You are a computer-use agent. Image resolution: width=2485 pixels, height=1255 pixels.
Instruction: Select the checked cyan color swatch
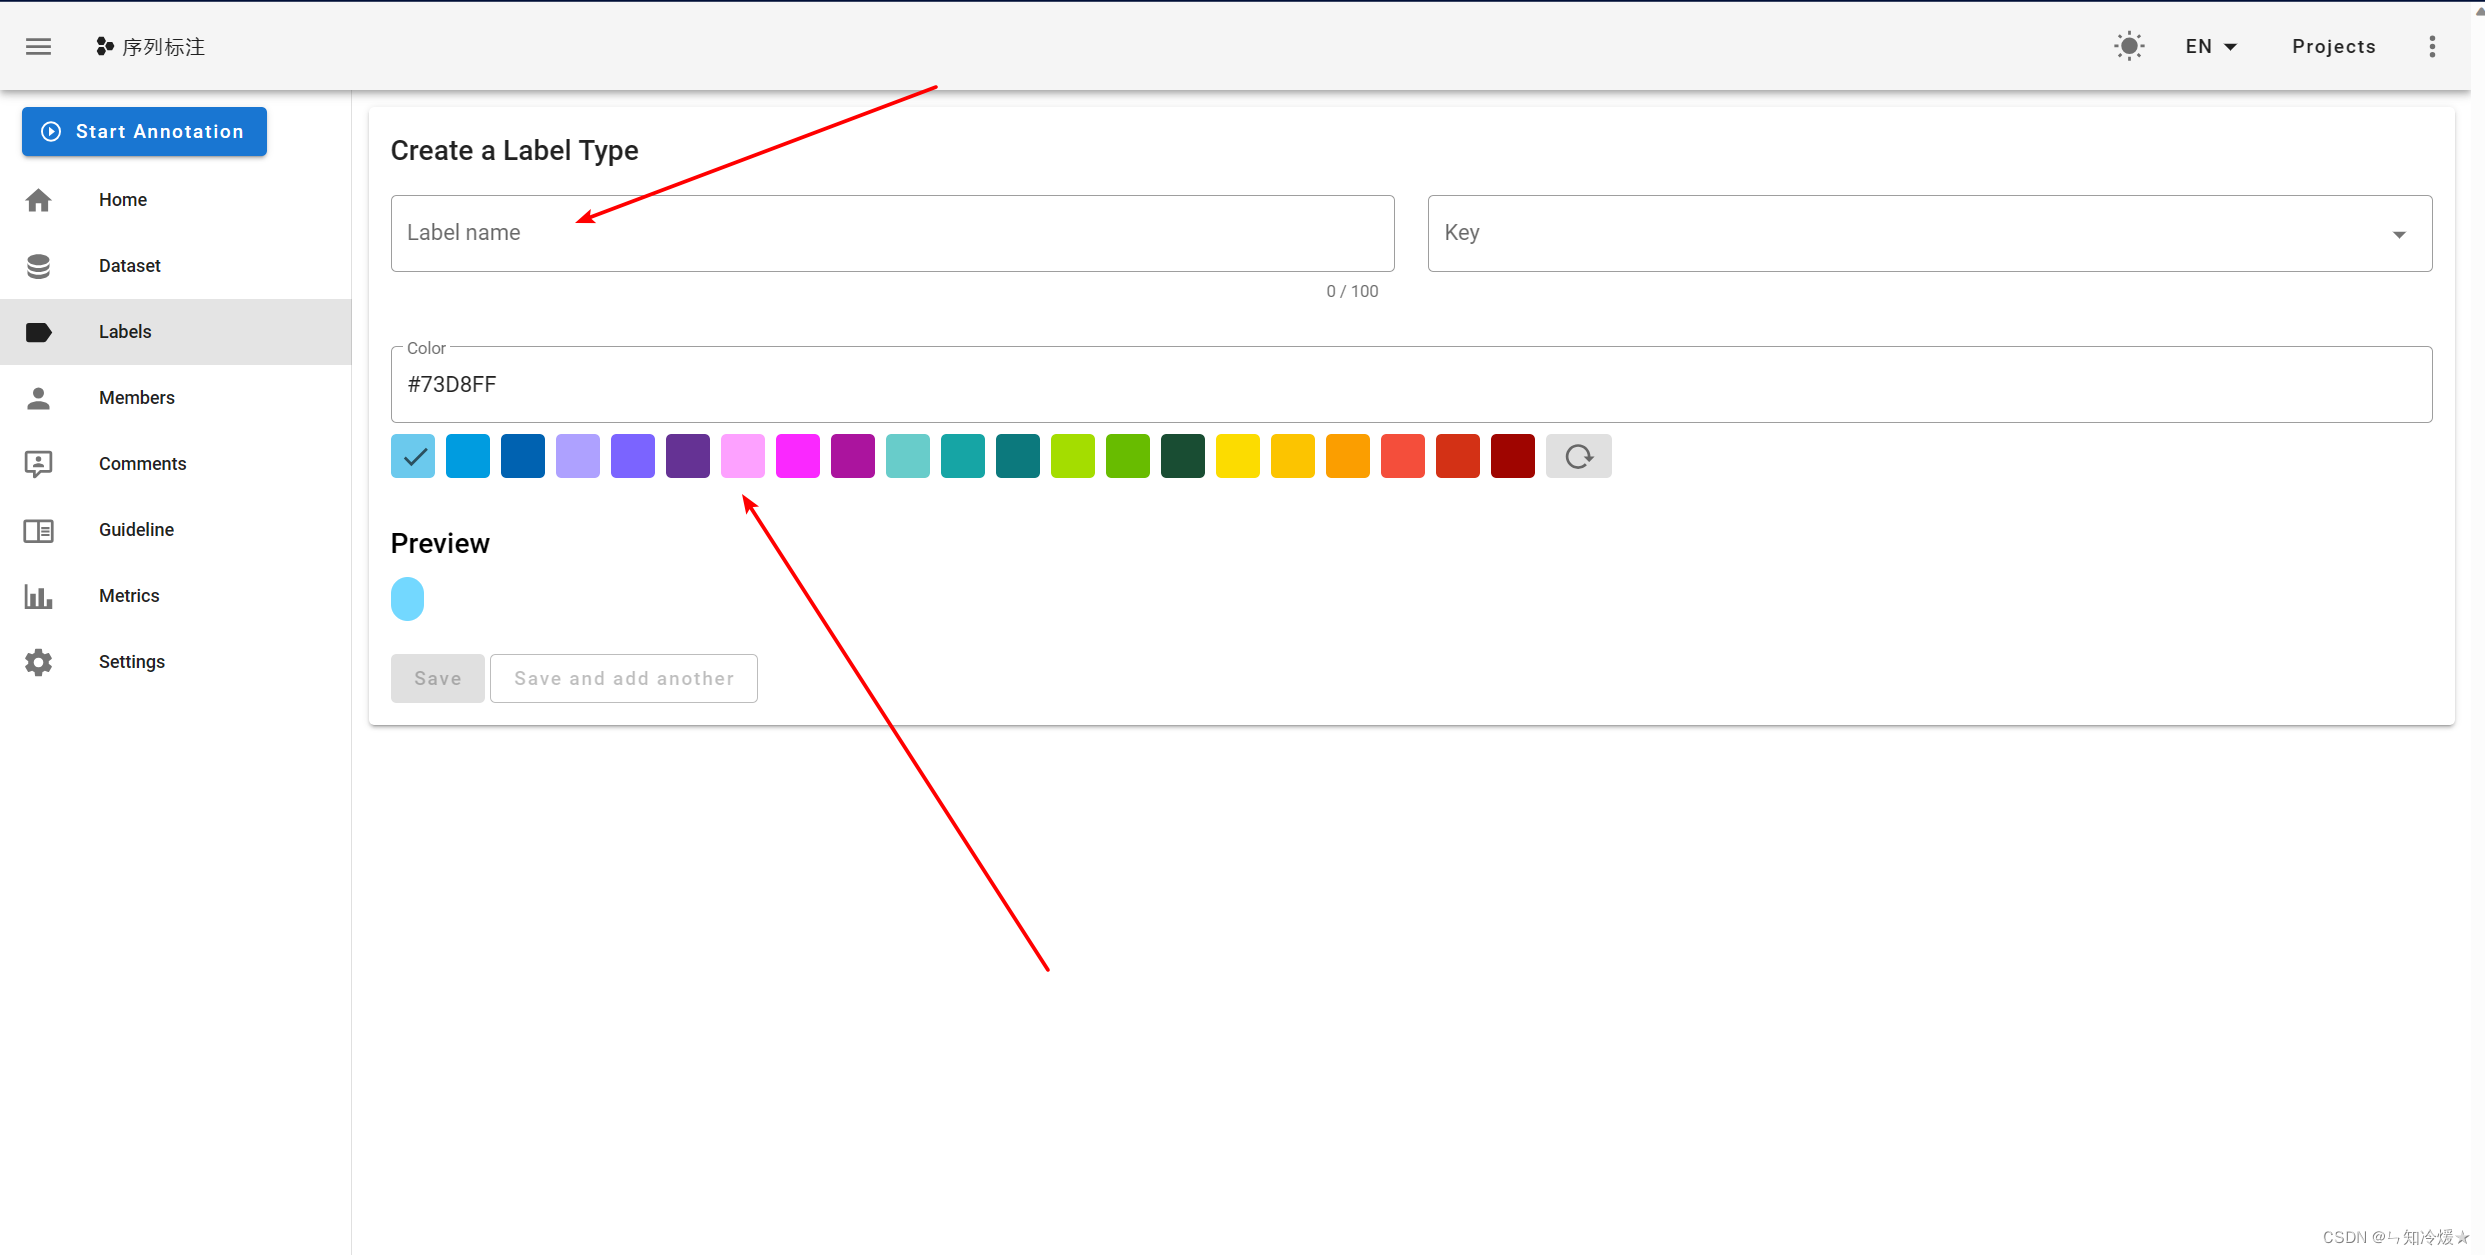(x=411, y=456)
